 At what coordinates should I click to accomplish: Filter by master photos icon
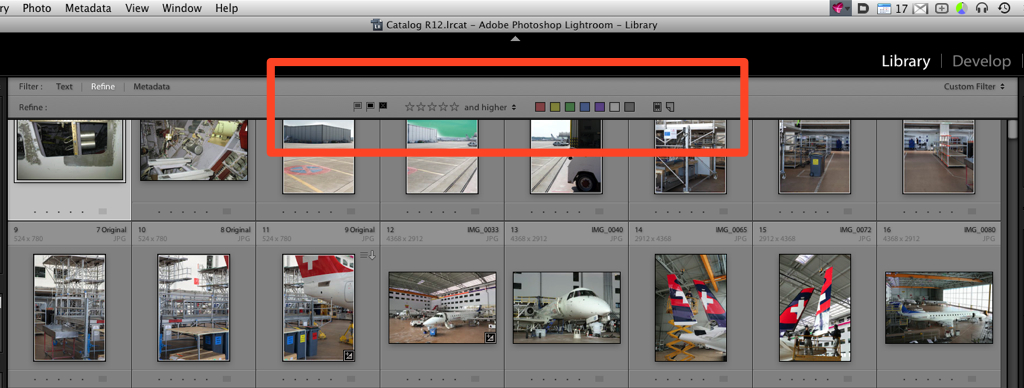(658, 107)
